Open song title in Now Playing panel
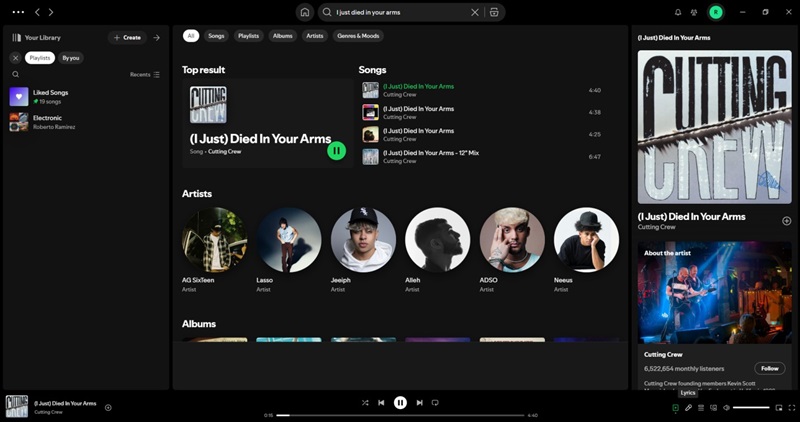The height and width of the screenshot is (422, 800). (691, 216)
